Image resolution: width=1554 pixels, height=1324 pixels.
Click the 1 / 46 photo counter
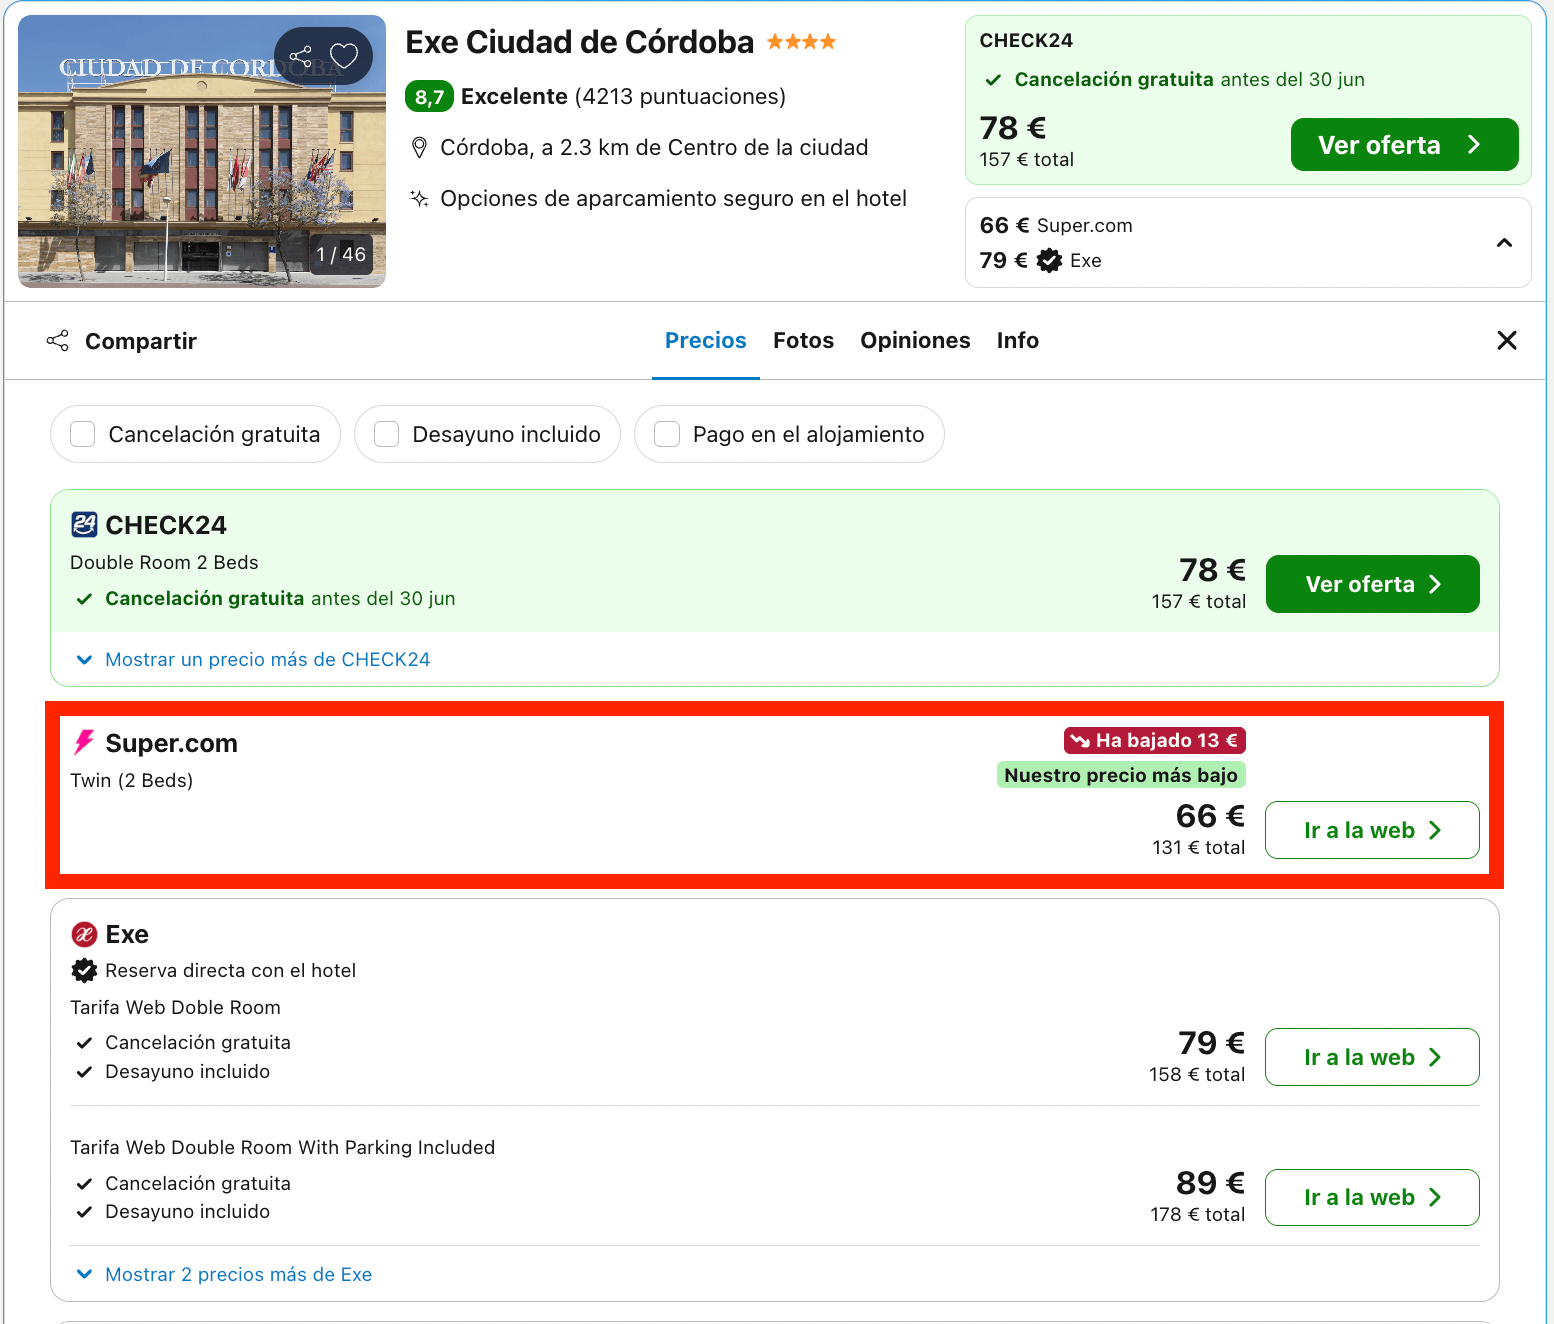point(341,254)
